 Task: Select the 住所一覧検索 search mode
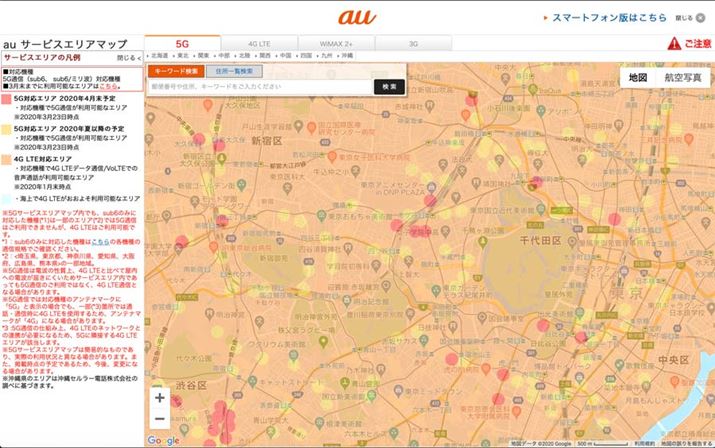233,72
